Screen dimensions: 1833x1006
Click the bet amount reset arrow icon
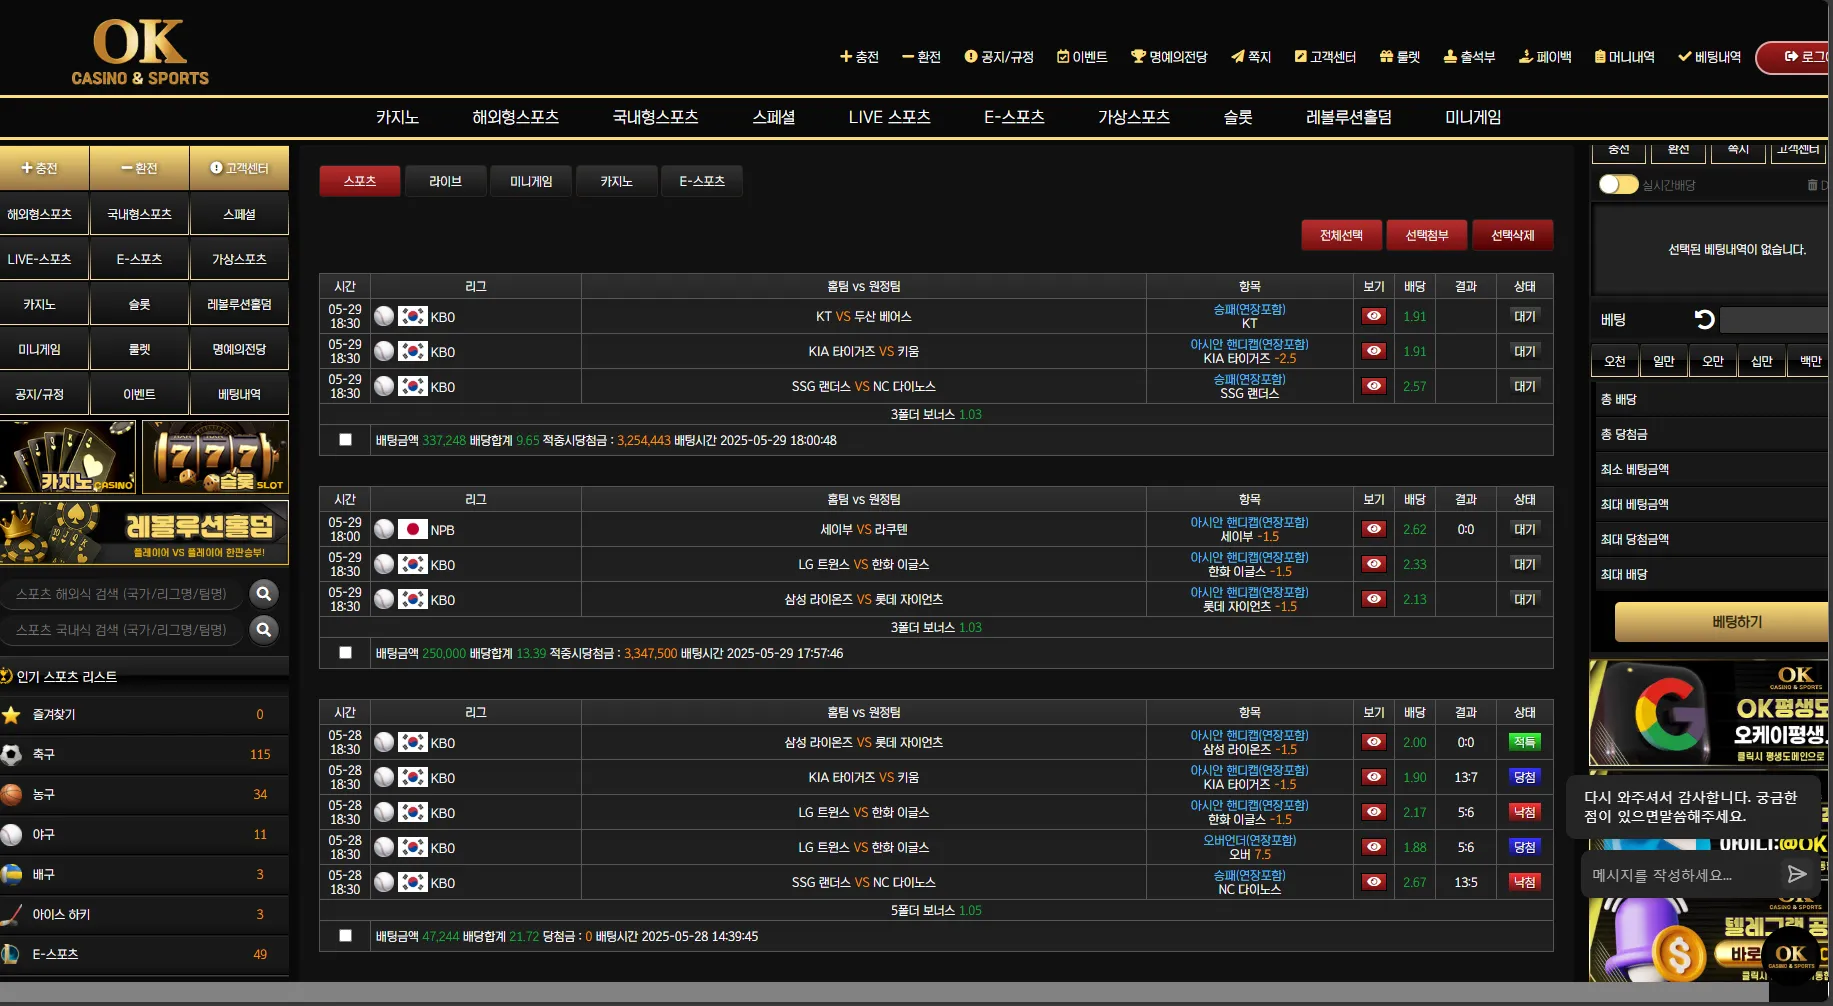[x=1705, y=320]
